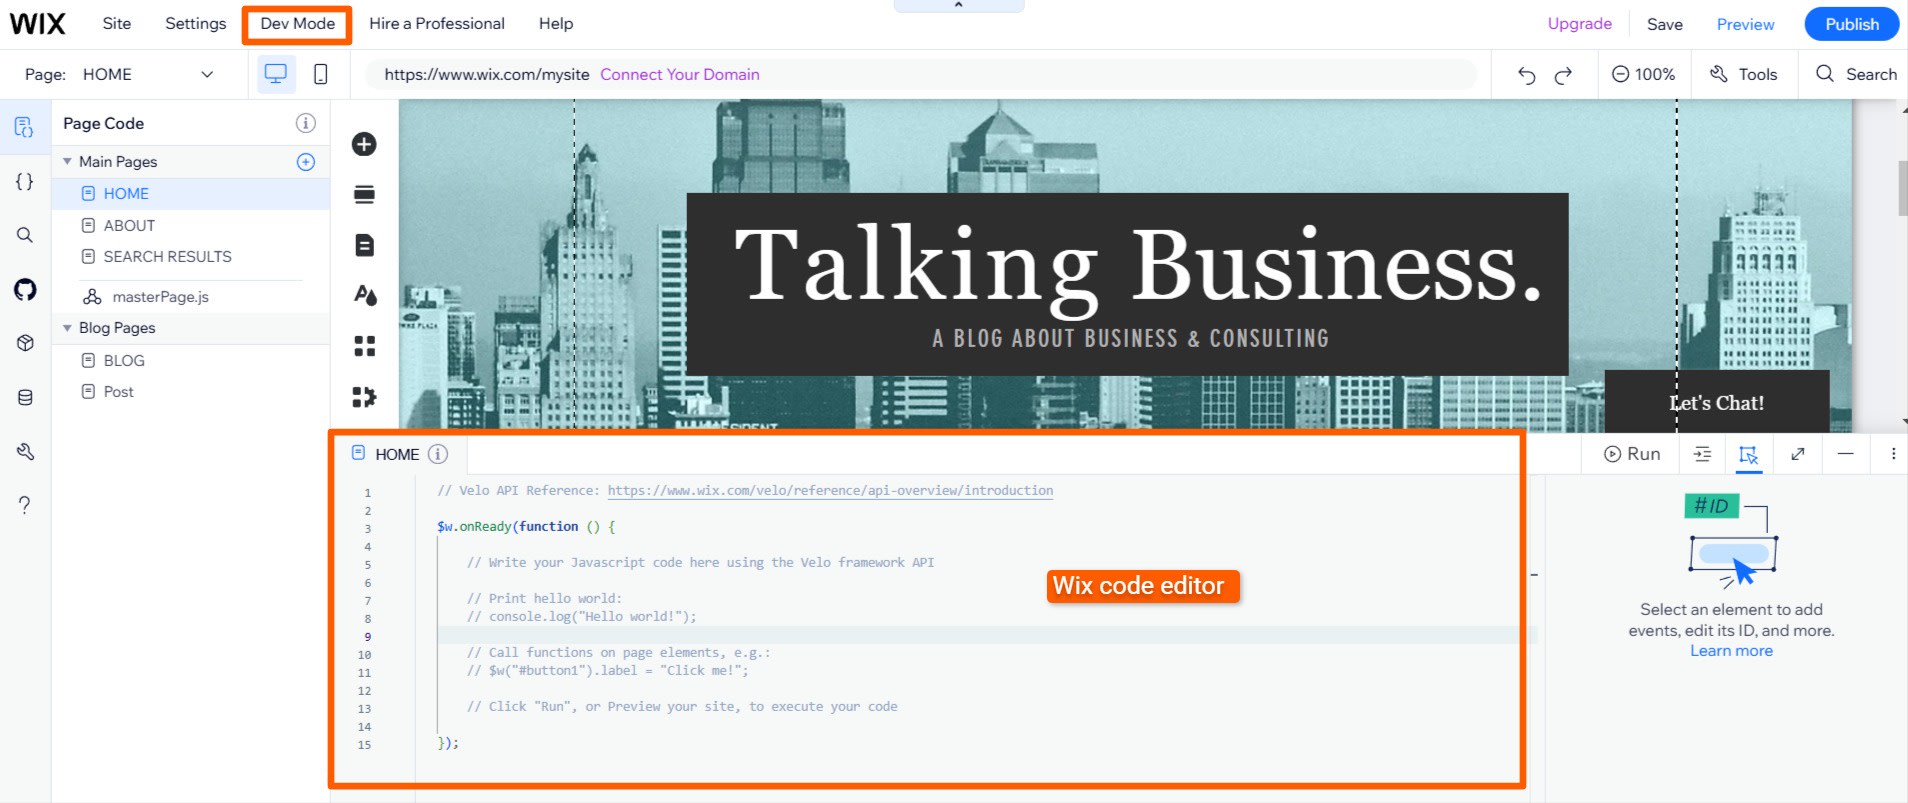The image size is (1908, 803).
Task: Minimize the code editor panel
Action: click(x=1846, y=454)
